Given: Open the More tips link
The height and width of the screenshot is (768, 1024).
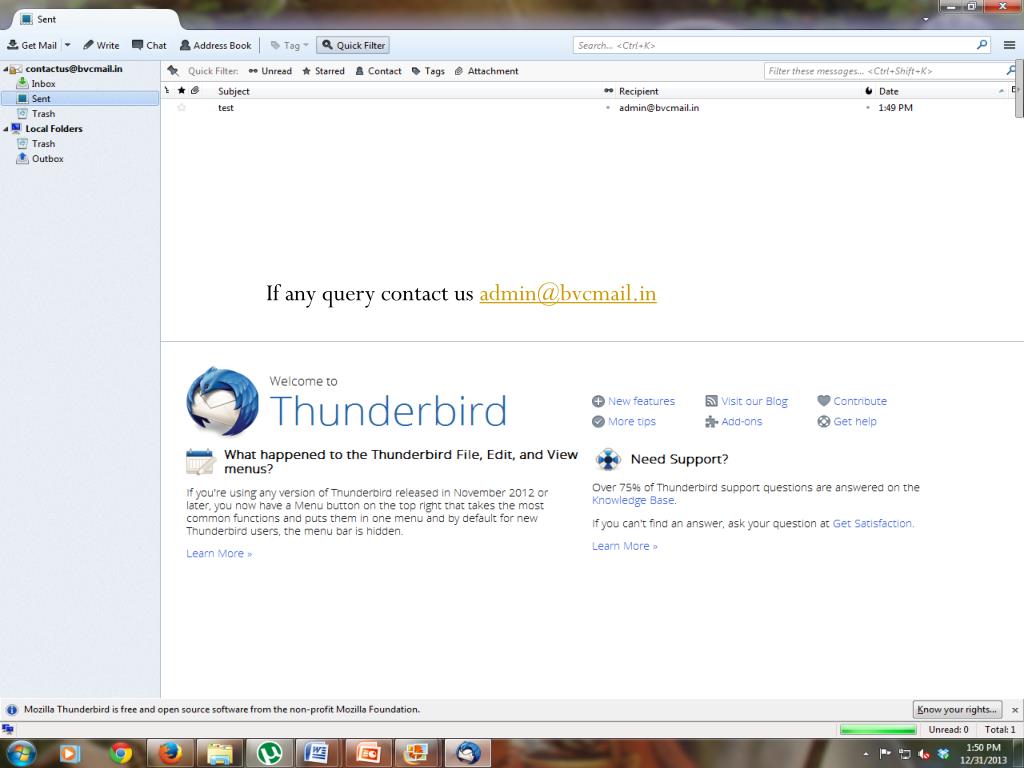Looking at the screenshot, I should click(624, 421).
